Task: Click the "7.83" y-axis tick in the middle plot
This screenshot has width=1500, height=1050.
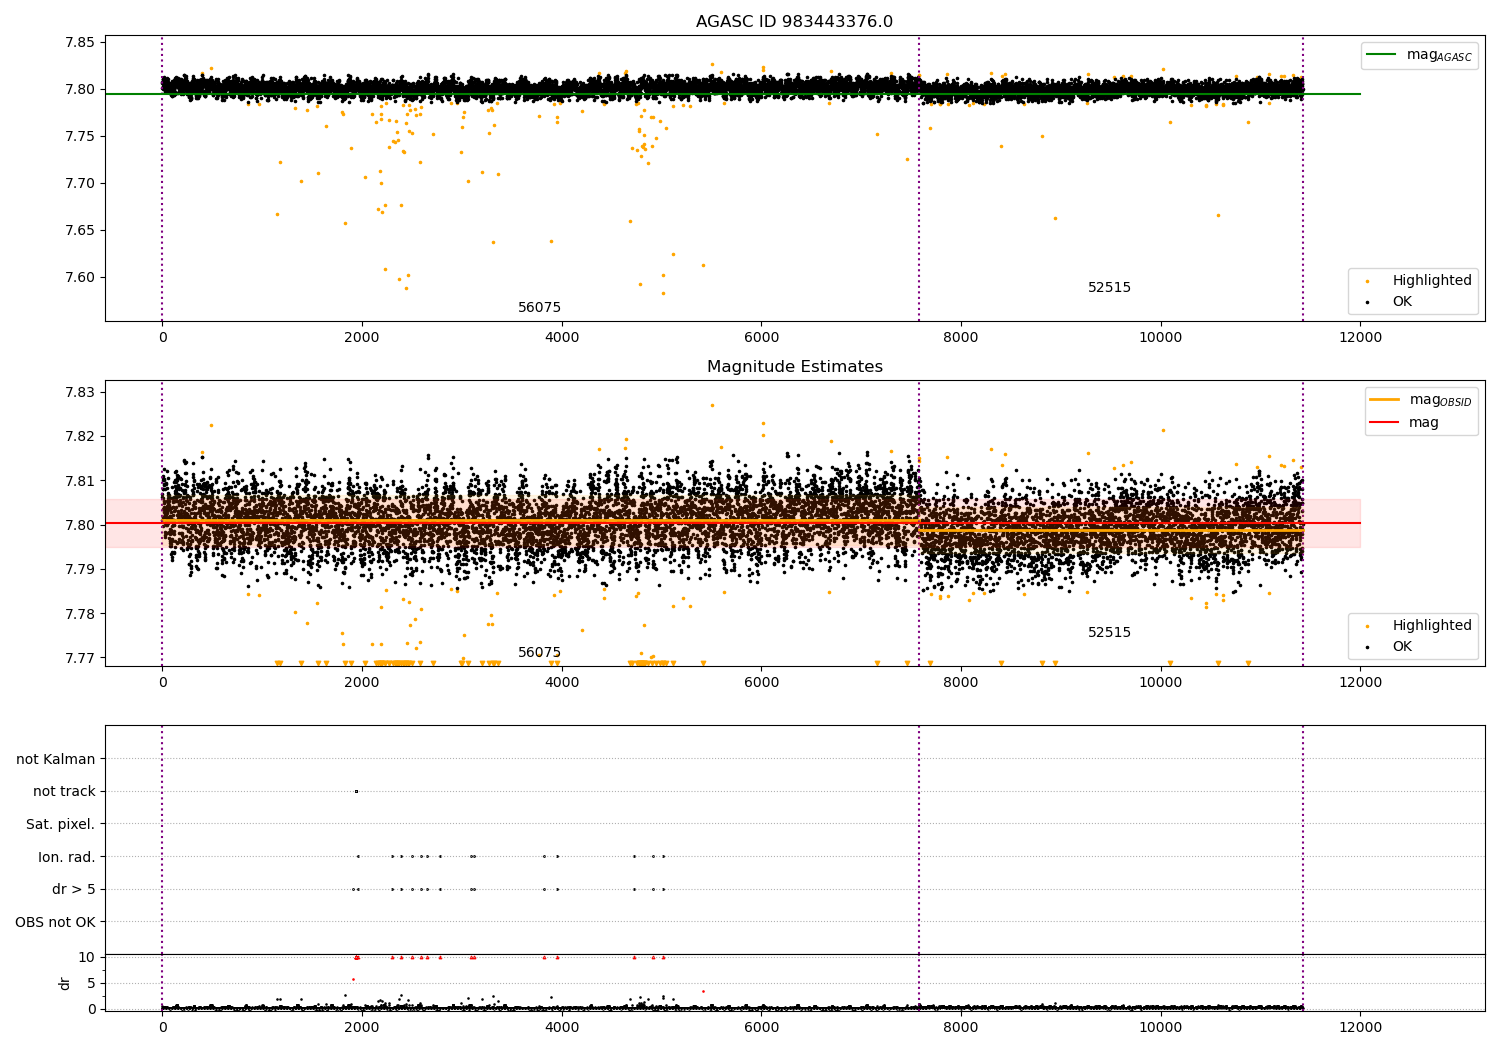Action: point(80,393)
